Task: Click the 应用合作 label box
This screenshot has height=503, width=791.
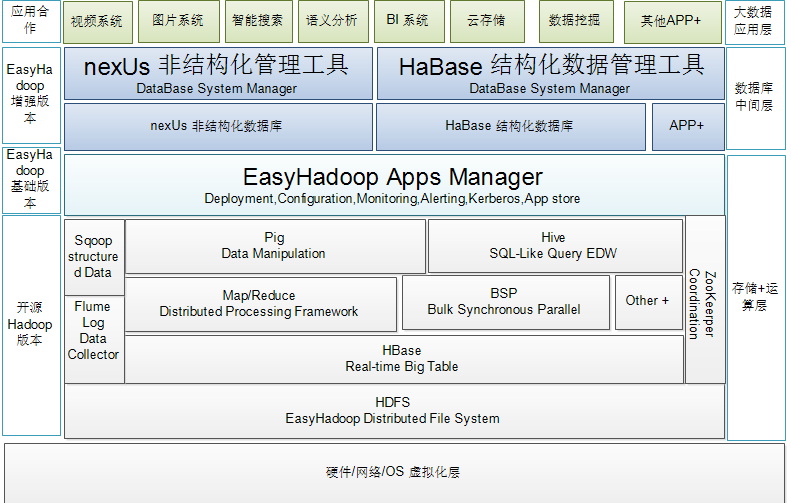Action: 31,21
